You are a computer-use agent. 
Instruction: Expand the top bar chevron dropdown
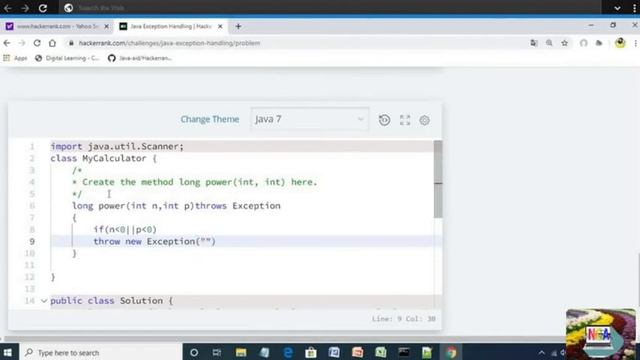click(x=617, y=8)
